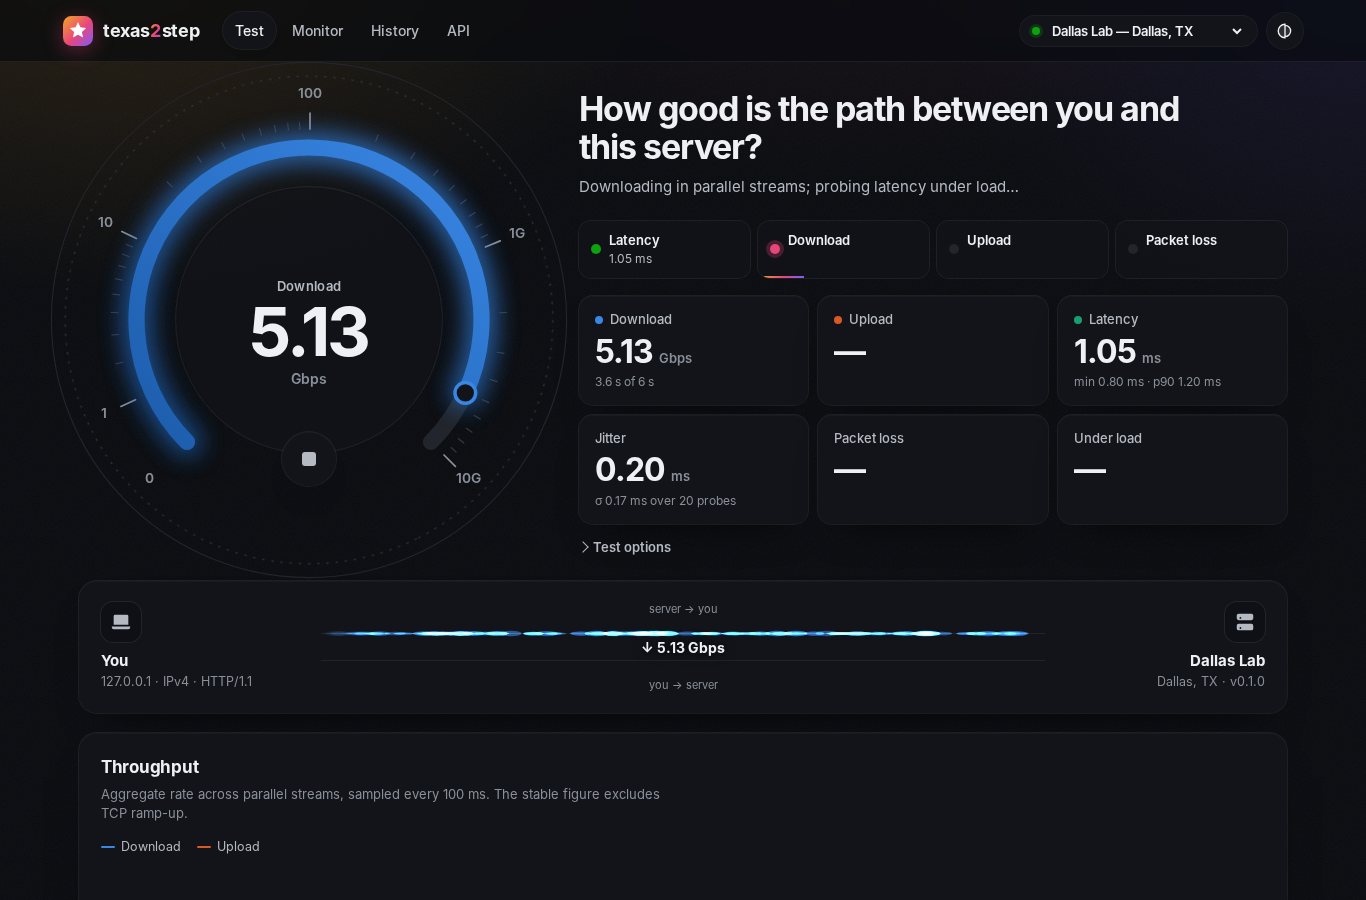Click the '↓ 5.13 Gbps' flow label

coord(683,648)
